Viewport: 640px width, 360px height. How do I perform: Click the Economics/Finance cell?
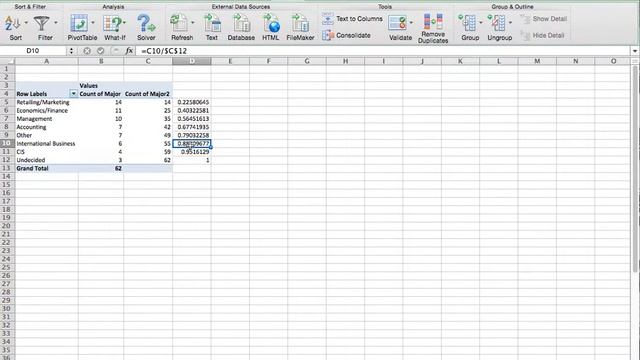pos(47,111)
